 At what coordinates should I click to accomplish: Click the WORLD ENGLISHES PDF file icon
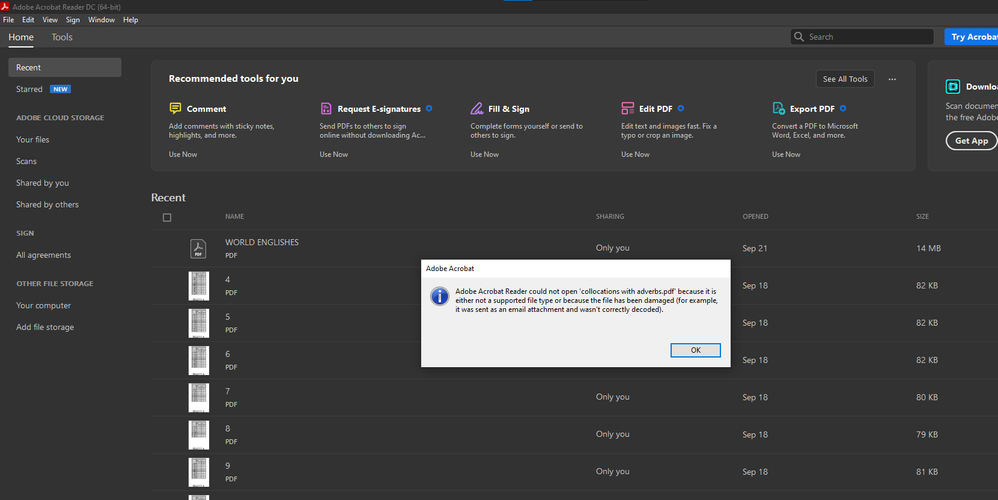click(x=198, y=248)
